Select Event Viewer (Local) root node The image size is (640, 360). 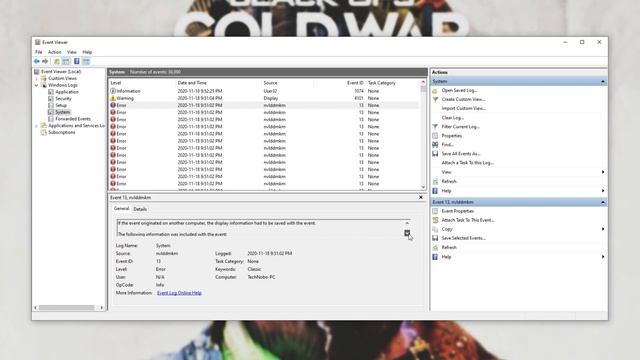[61, 71]
